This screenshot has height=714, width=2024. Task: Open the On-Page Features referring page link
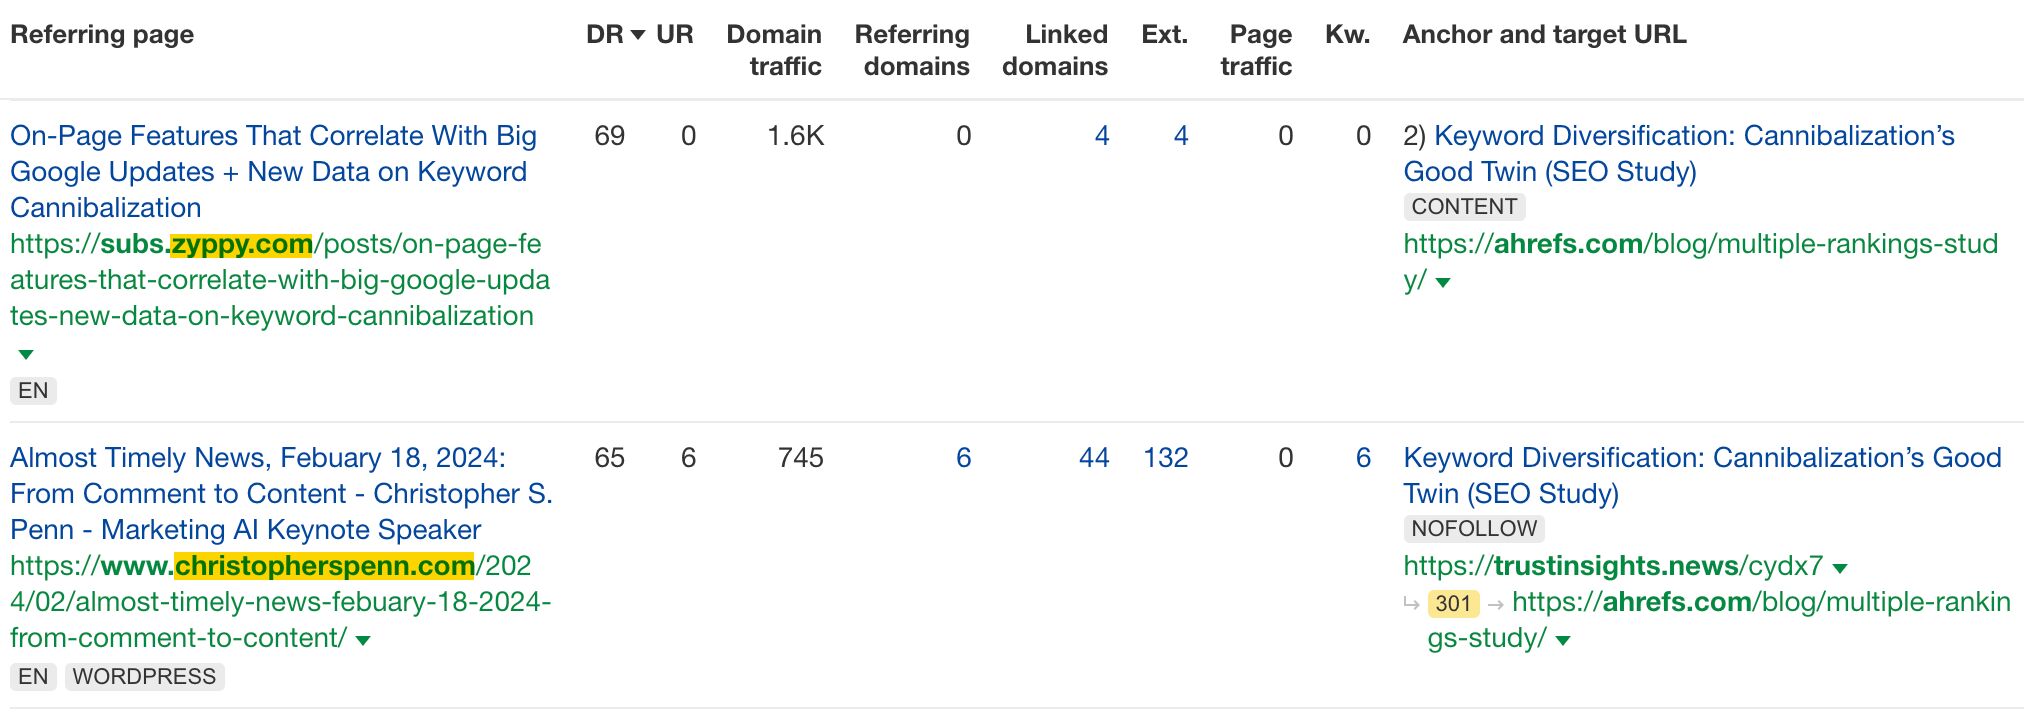[273, 171]
